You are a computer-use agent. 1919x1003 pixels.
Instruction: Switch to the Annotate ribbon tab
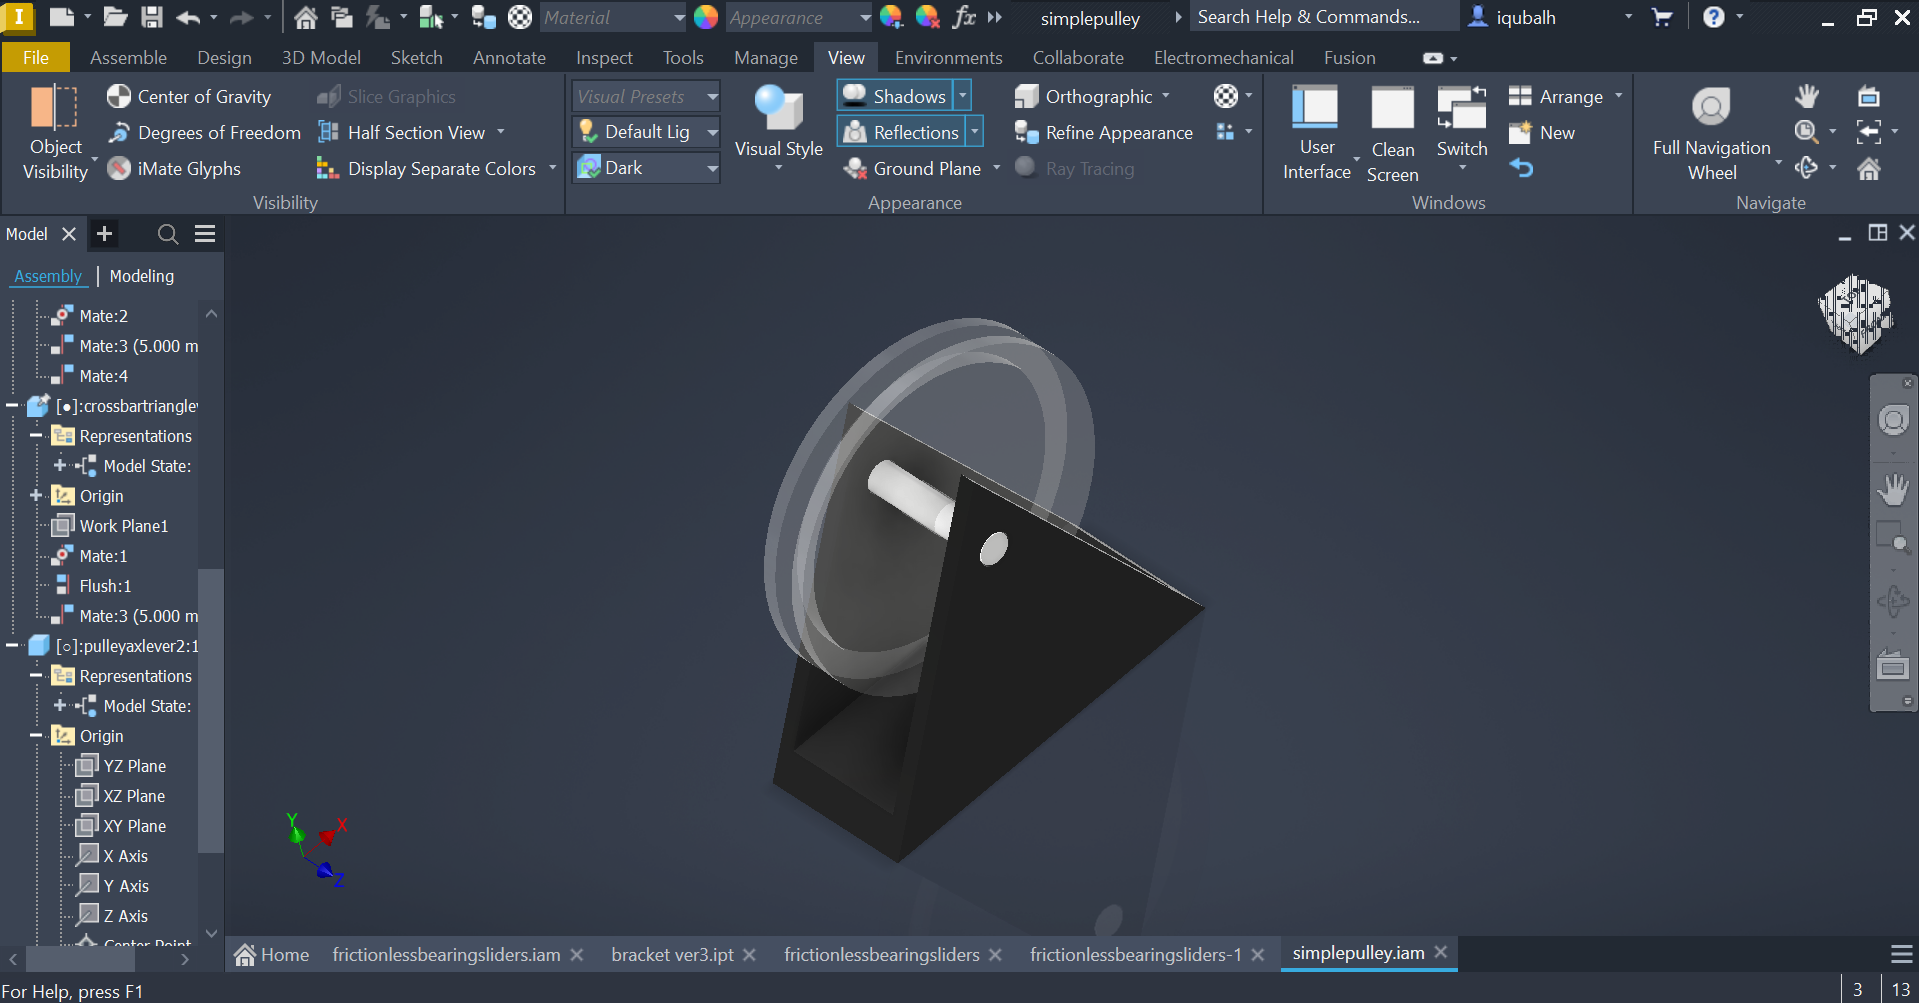509,57
